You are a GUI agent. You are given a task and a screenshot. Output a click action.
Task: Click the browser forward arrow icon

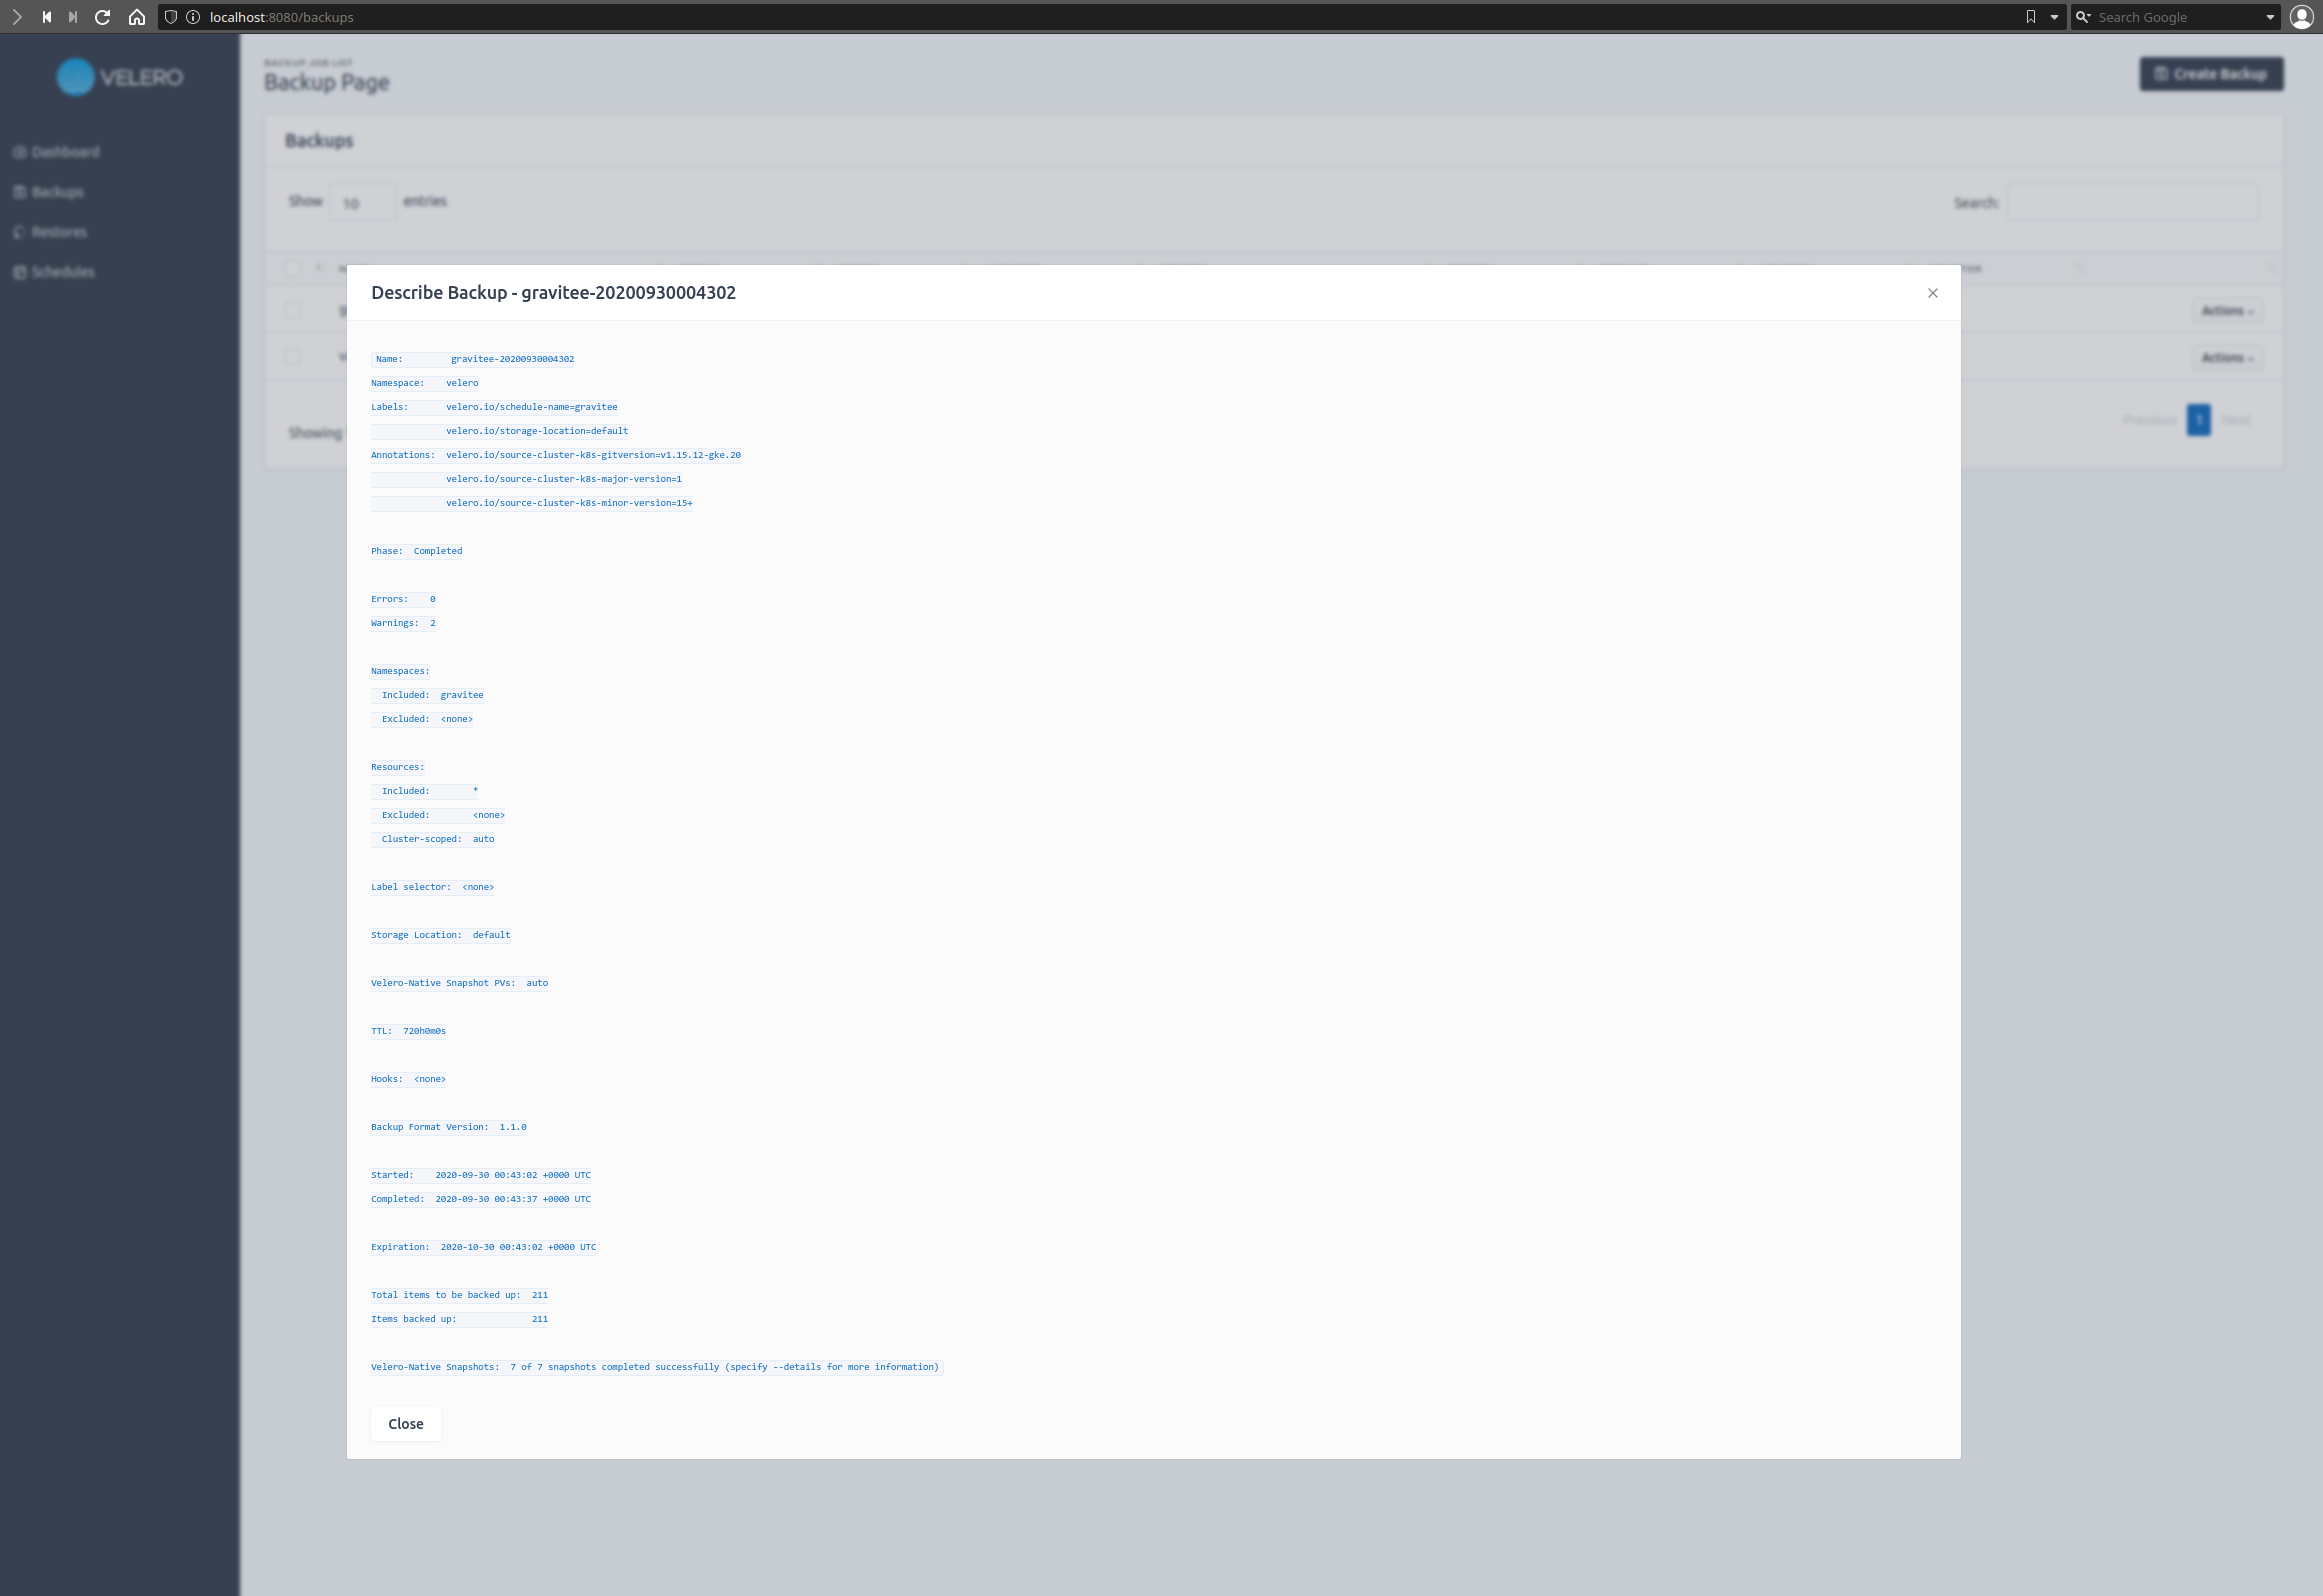click(x=17, y=17)
